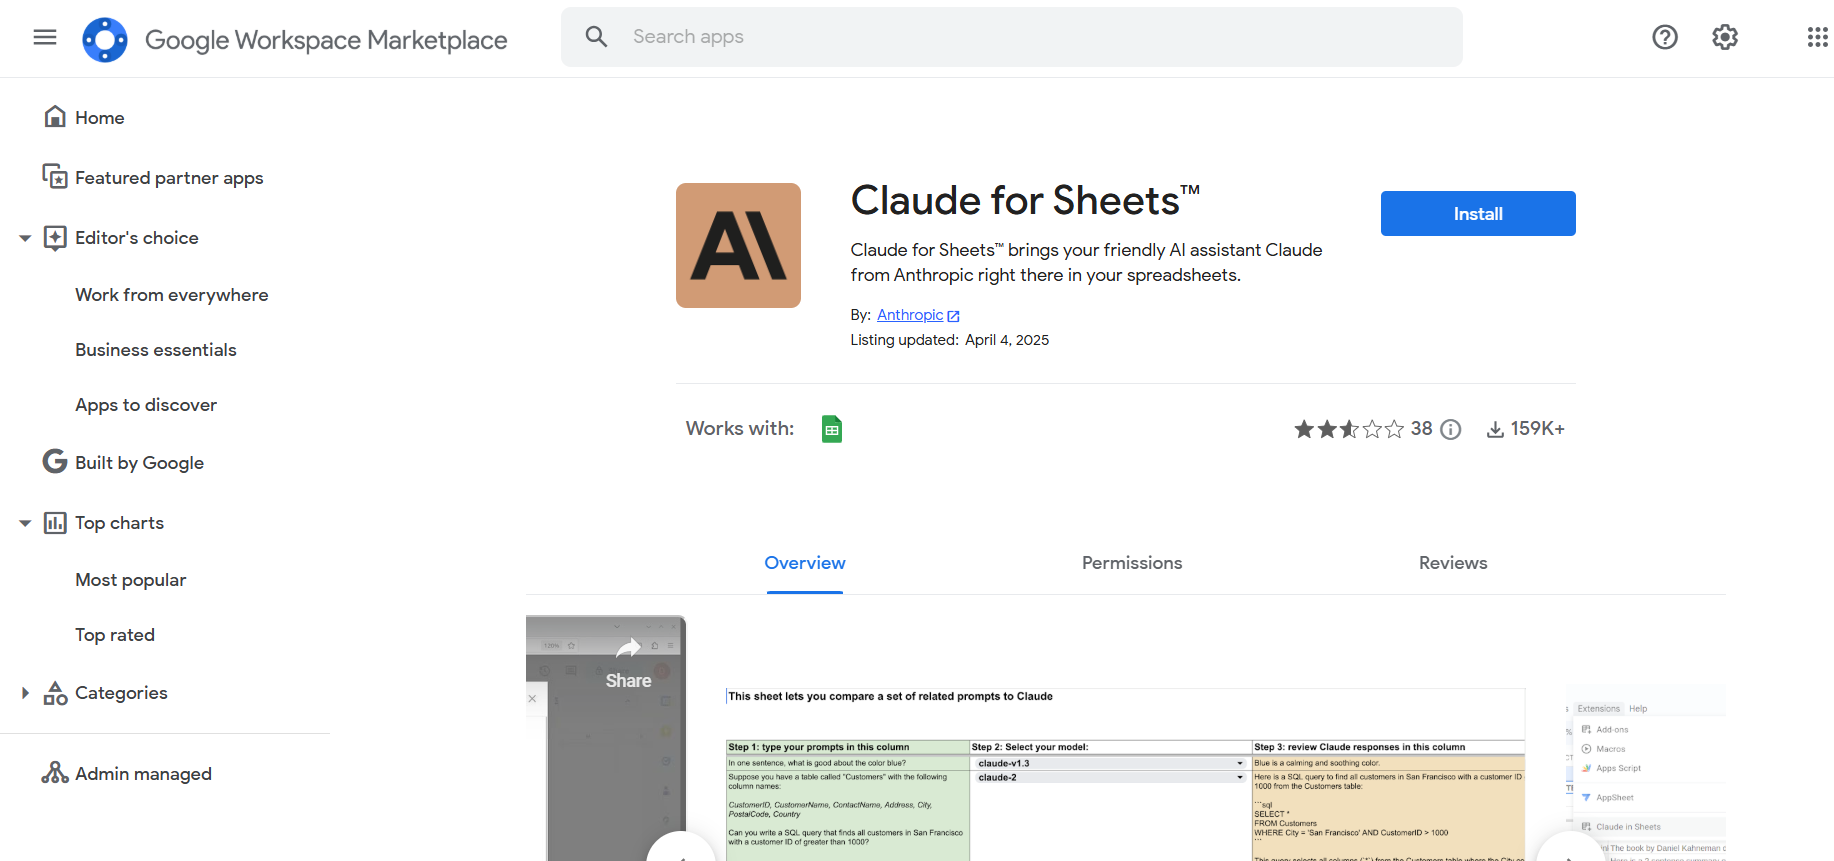Switch to the Permissions tab
This screenshot has width=1834, height=861.
pyautogui.click(x=1132, y=563)
